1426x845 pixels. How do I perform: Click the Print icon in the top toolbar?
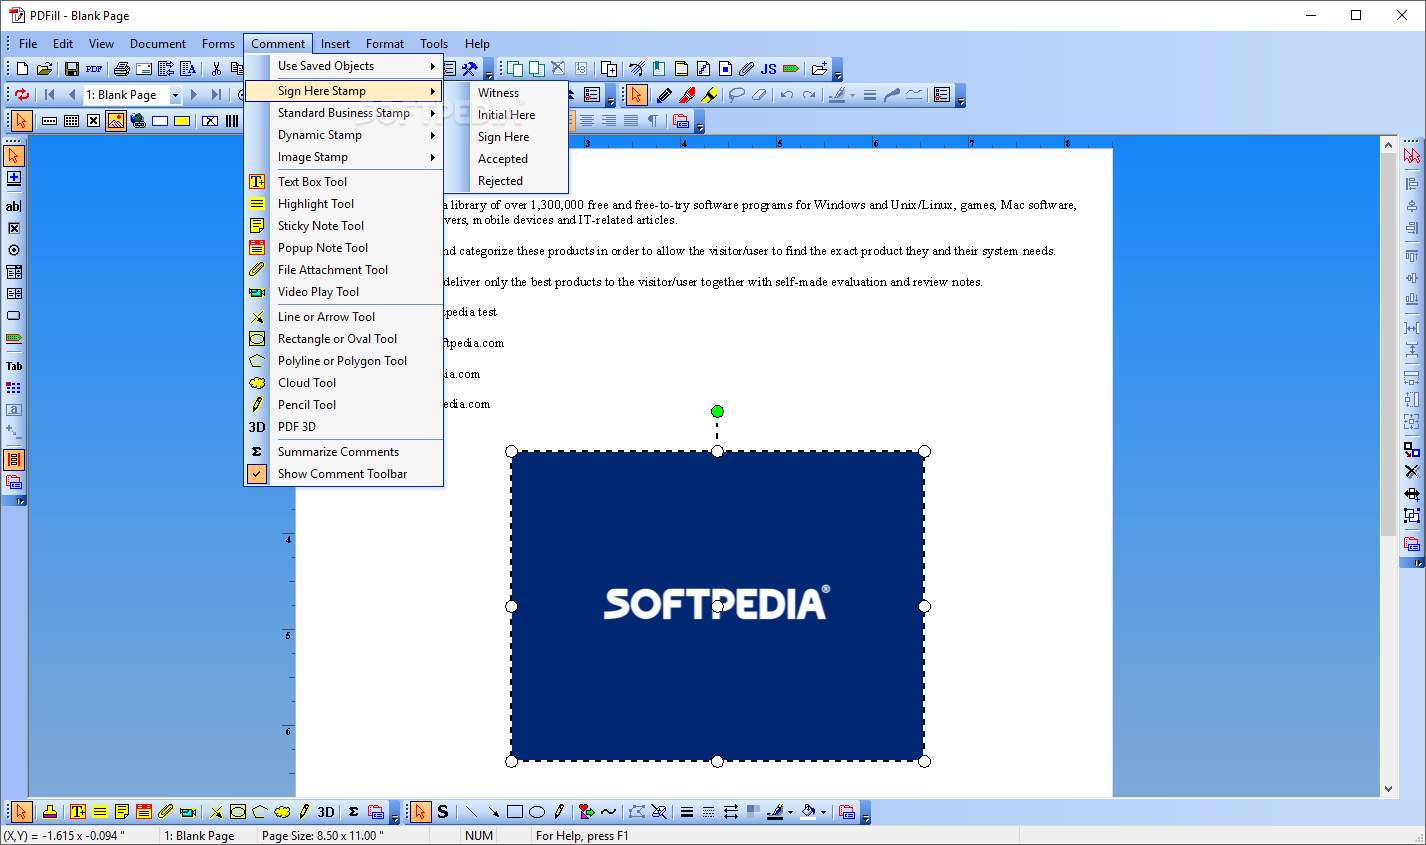122,69
